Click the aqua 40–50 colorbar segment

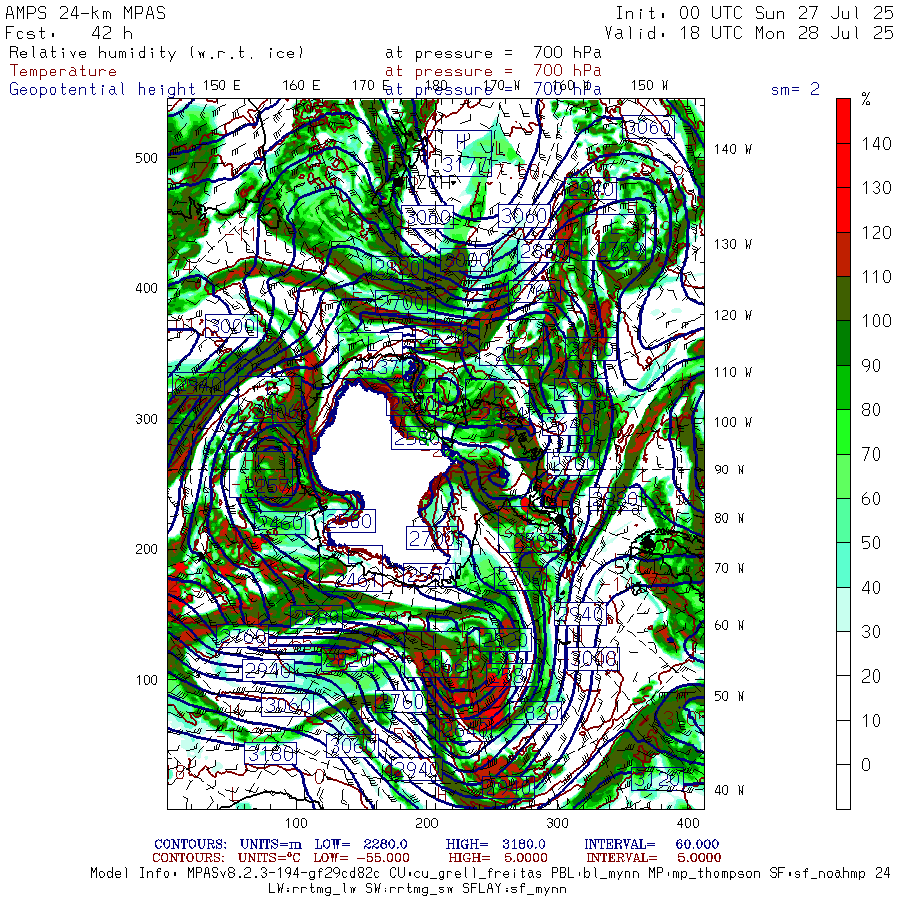point(843,565)
